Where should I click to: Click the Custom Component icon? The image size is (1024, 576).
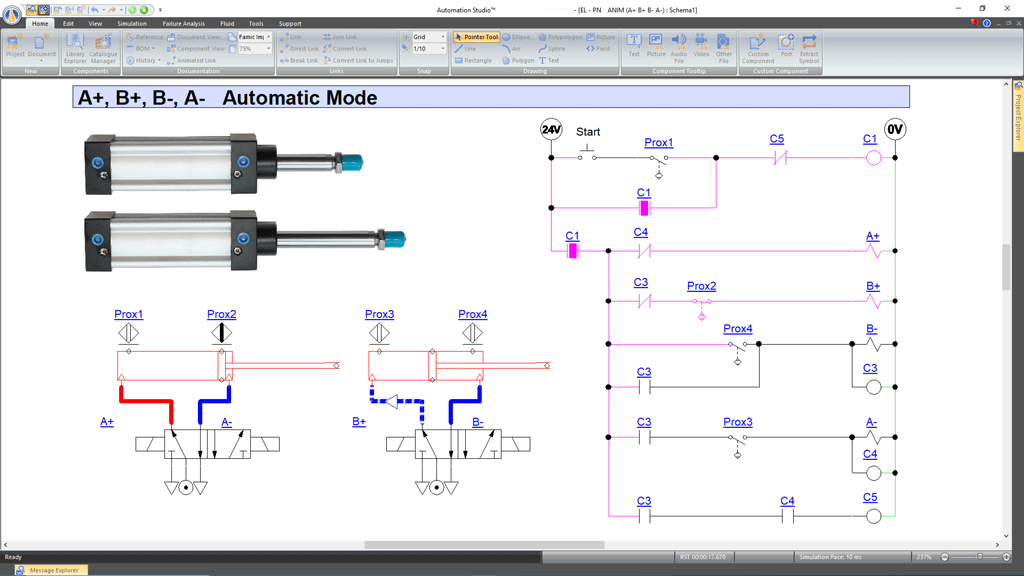tap(757, 47)
